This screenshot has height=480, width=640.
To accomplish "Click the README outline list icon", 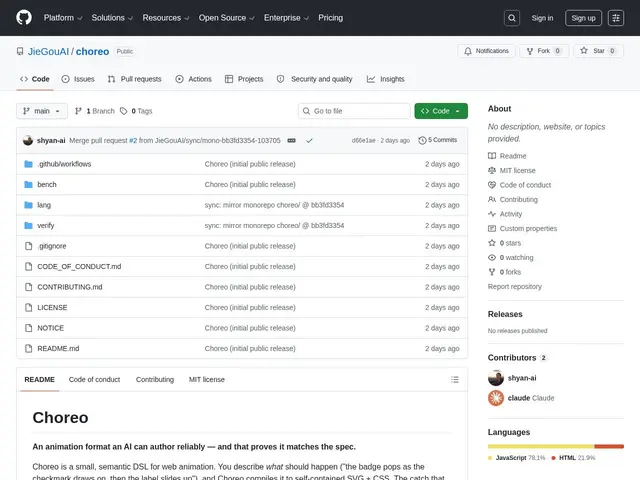I will [x=455, y=380].
